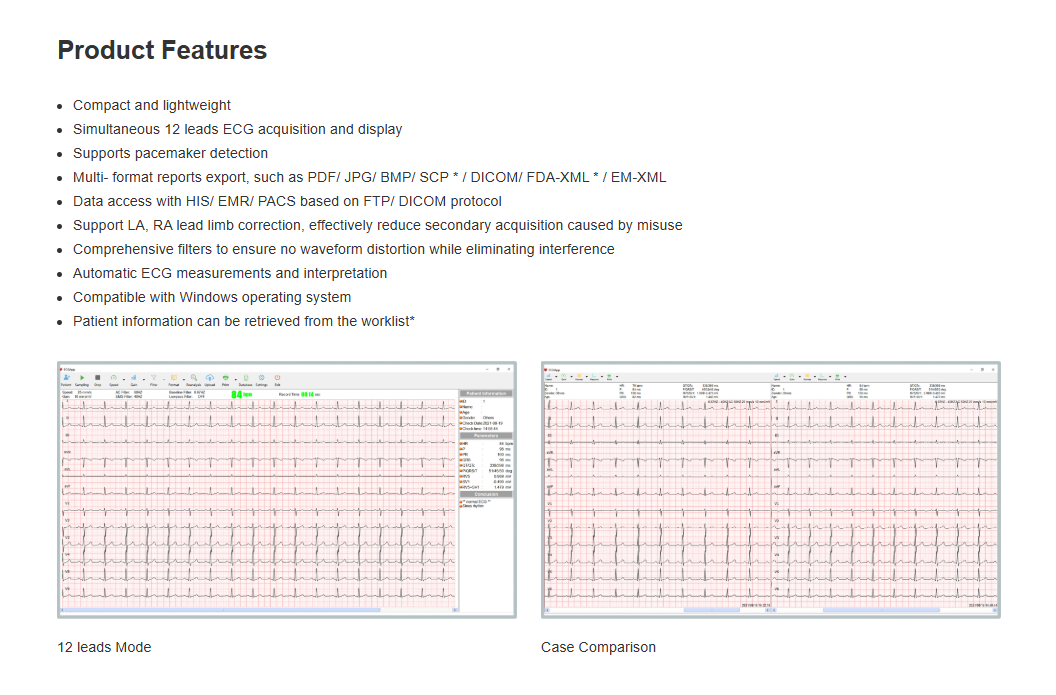Click the Patient icon in the ECG toolbar

[66, 378]
